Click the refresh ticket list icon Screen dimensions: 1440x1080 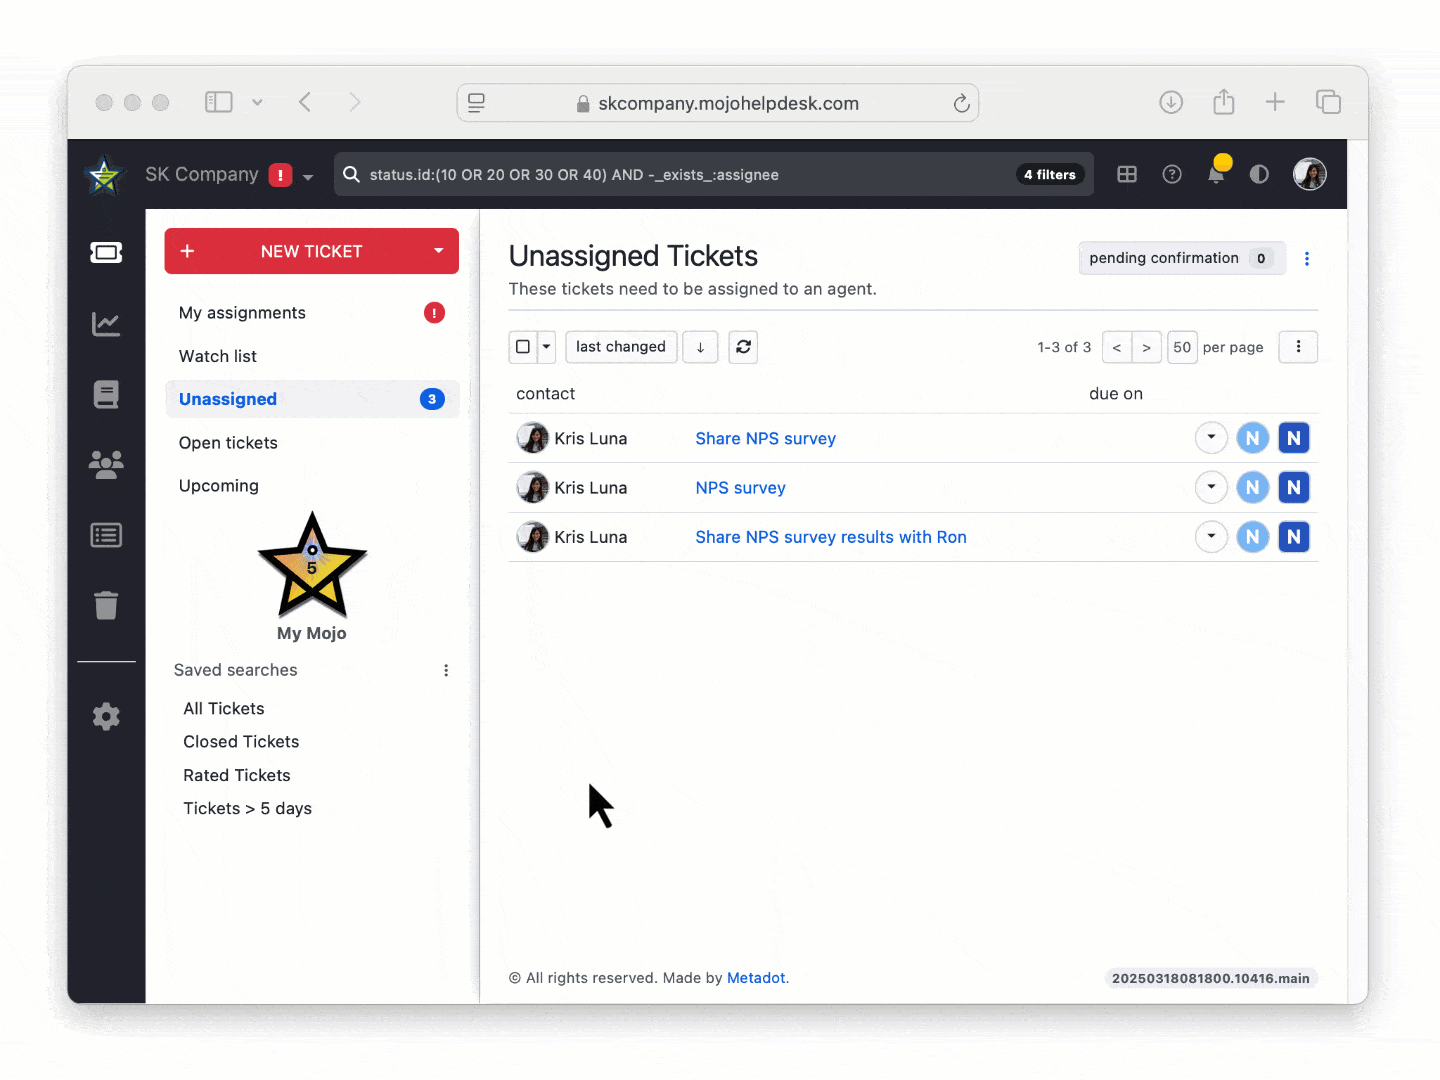(x=743, y=347)
